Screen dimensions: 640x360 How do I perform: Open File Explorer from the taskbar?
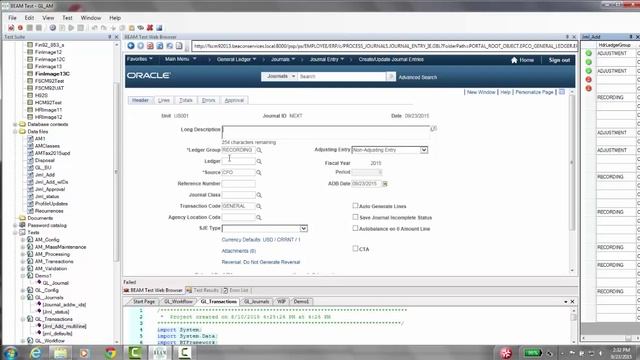point(60,353)
